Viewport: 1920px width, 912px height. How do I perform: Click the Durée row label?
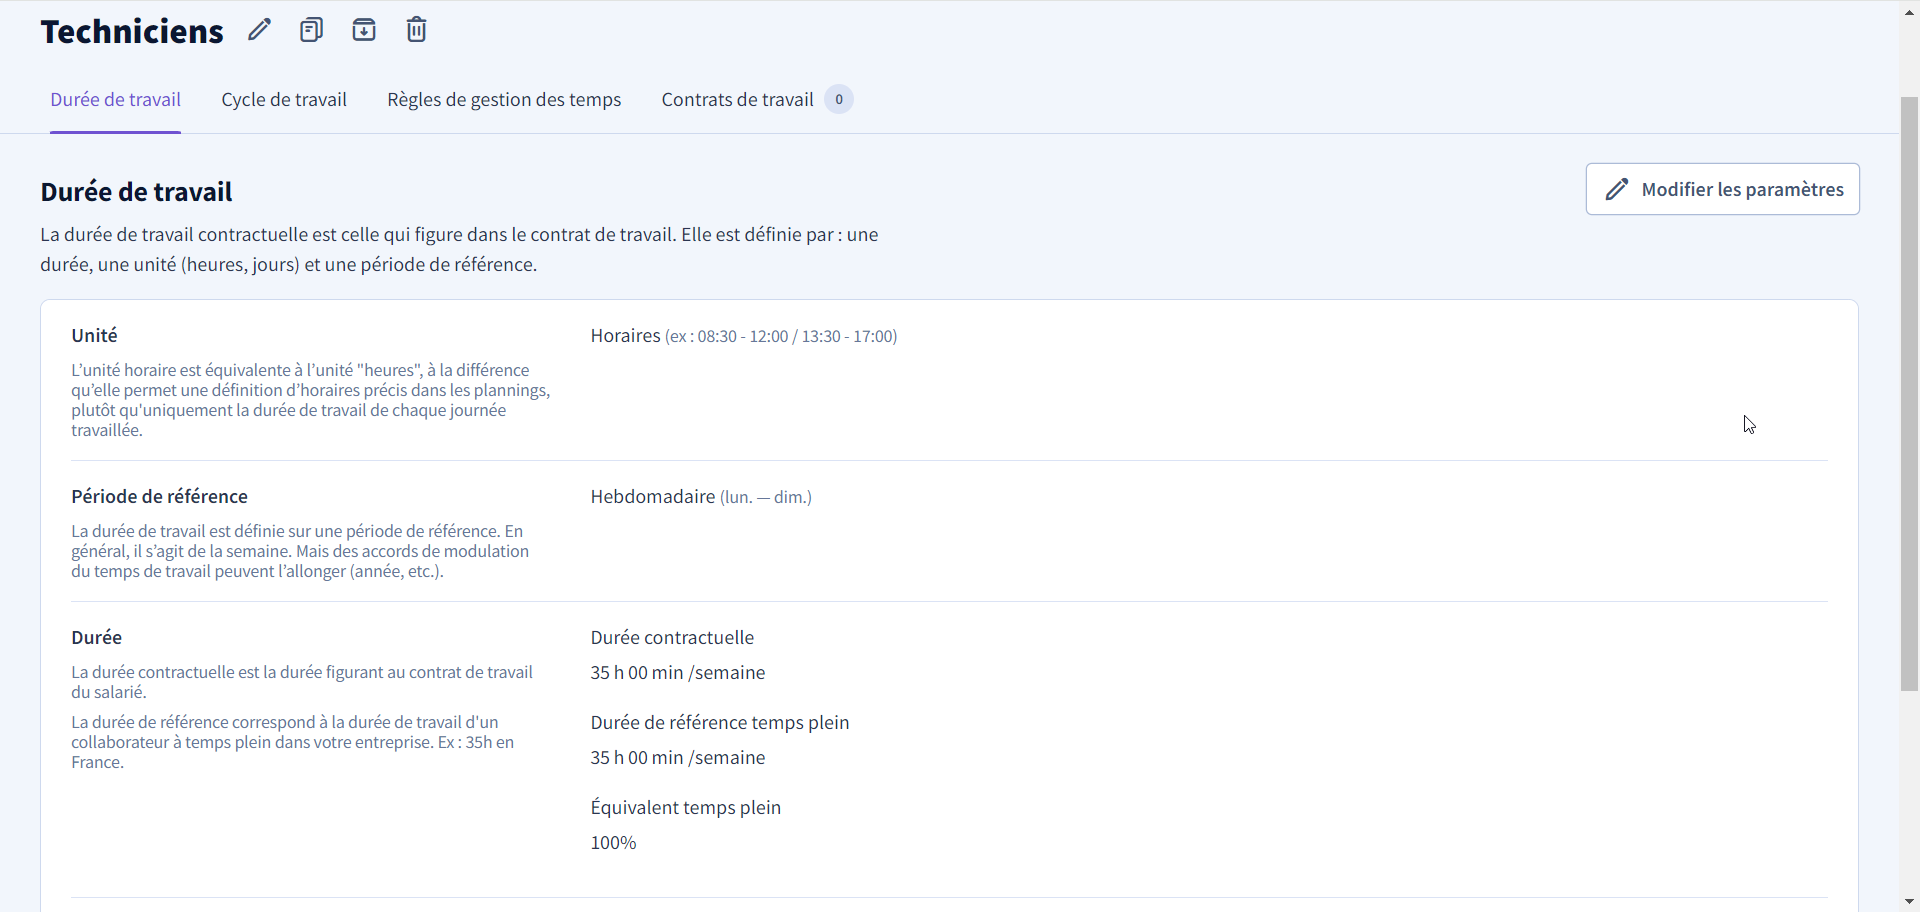tap(96, 638)
